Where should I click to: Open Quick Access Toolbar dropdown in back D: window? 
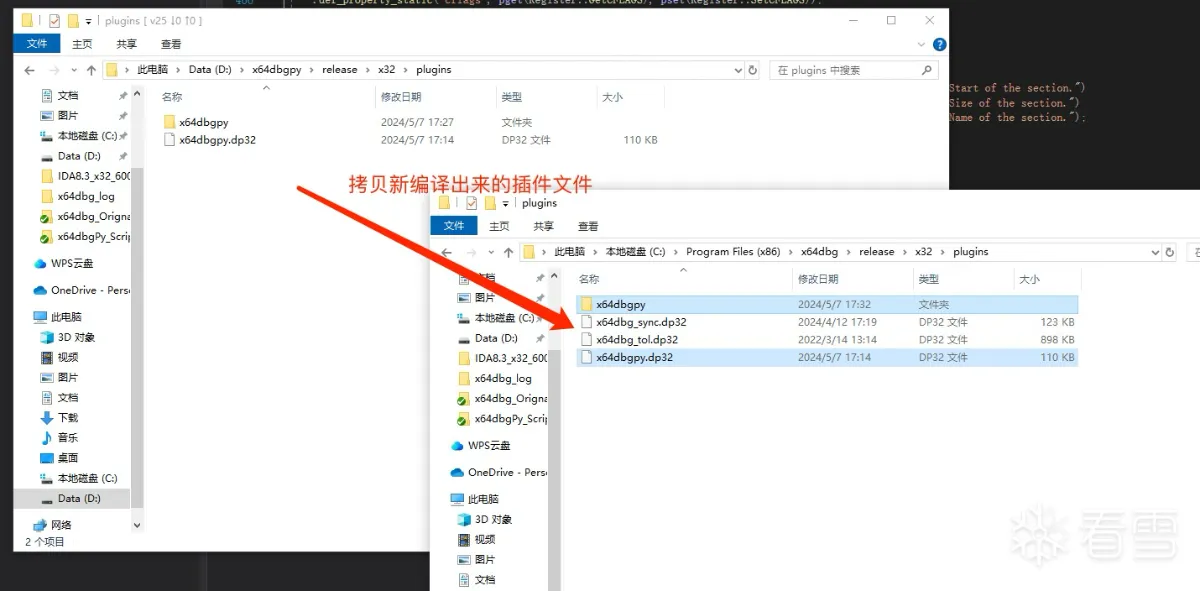click(88, 21)
